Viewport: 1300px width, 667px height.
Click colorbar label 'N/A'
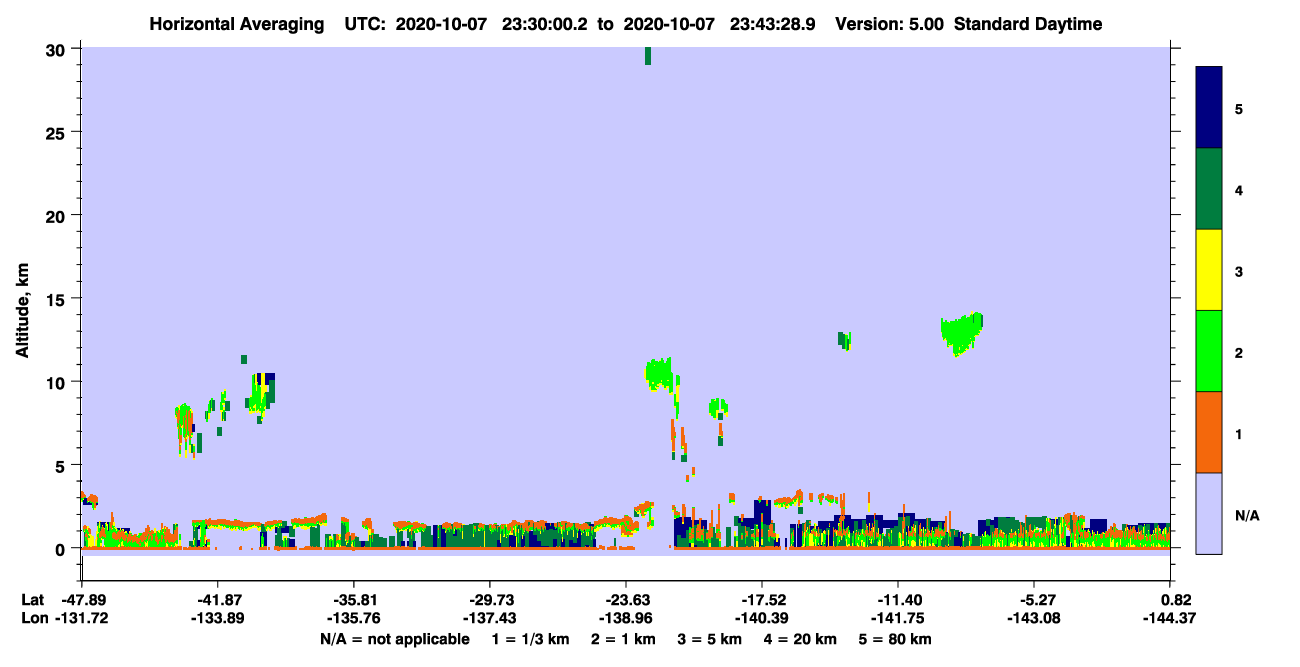1247,515
